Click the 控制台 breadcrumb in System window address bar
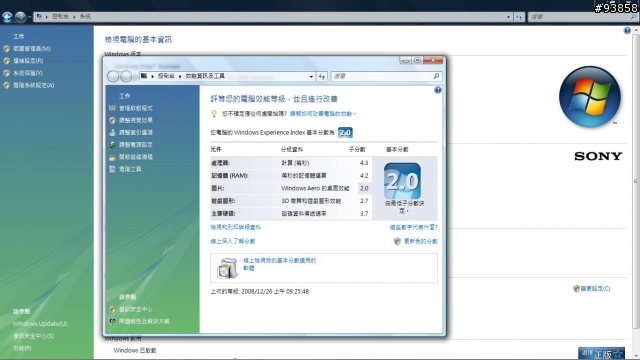 tap(60, 17)
